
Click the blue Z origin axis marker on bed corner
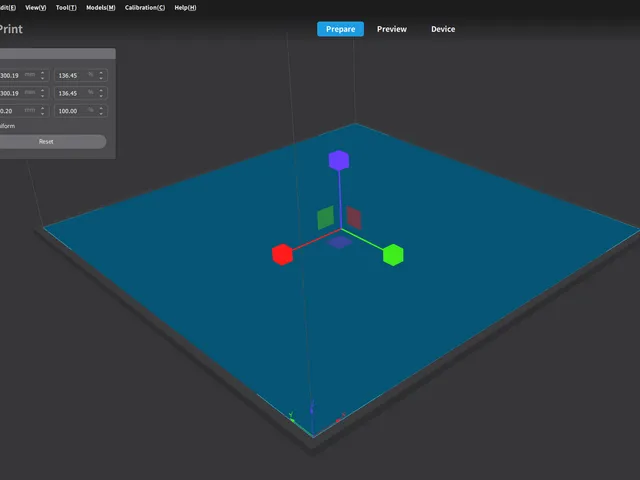312,408
